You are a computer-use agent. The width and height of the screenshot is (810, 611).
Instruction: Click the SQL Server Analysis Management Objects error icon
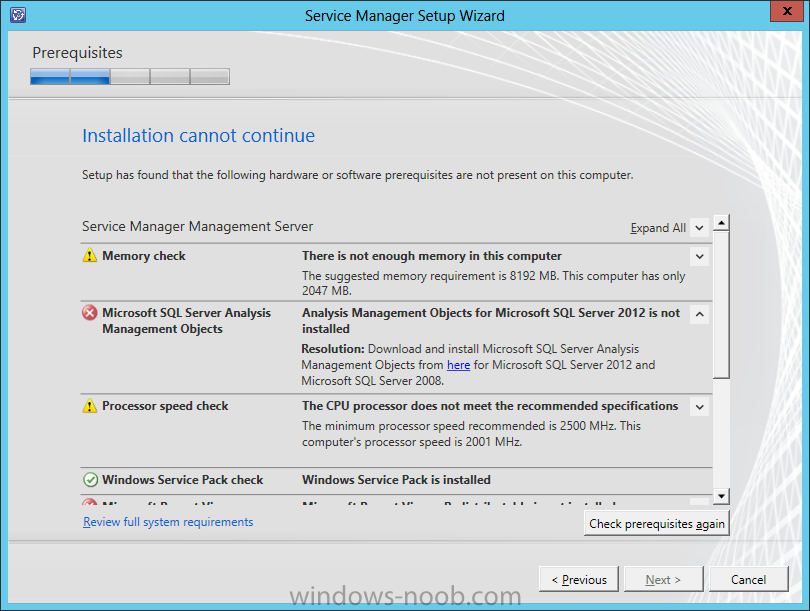pos(90,313)
